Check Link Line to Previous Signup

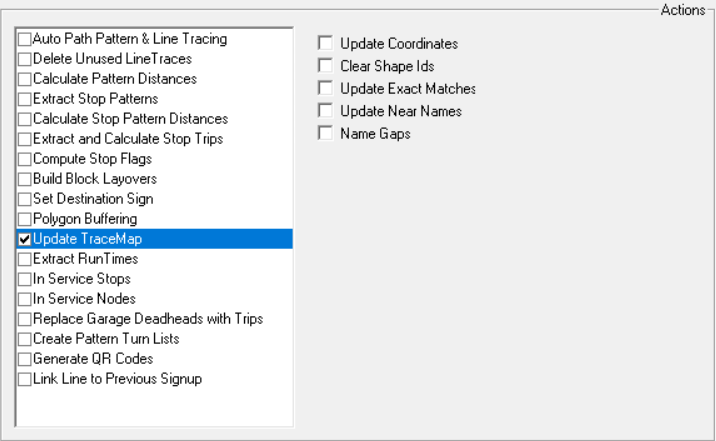tap(25, 379)
